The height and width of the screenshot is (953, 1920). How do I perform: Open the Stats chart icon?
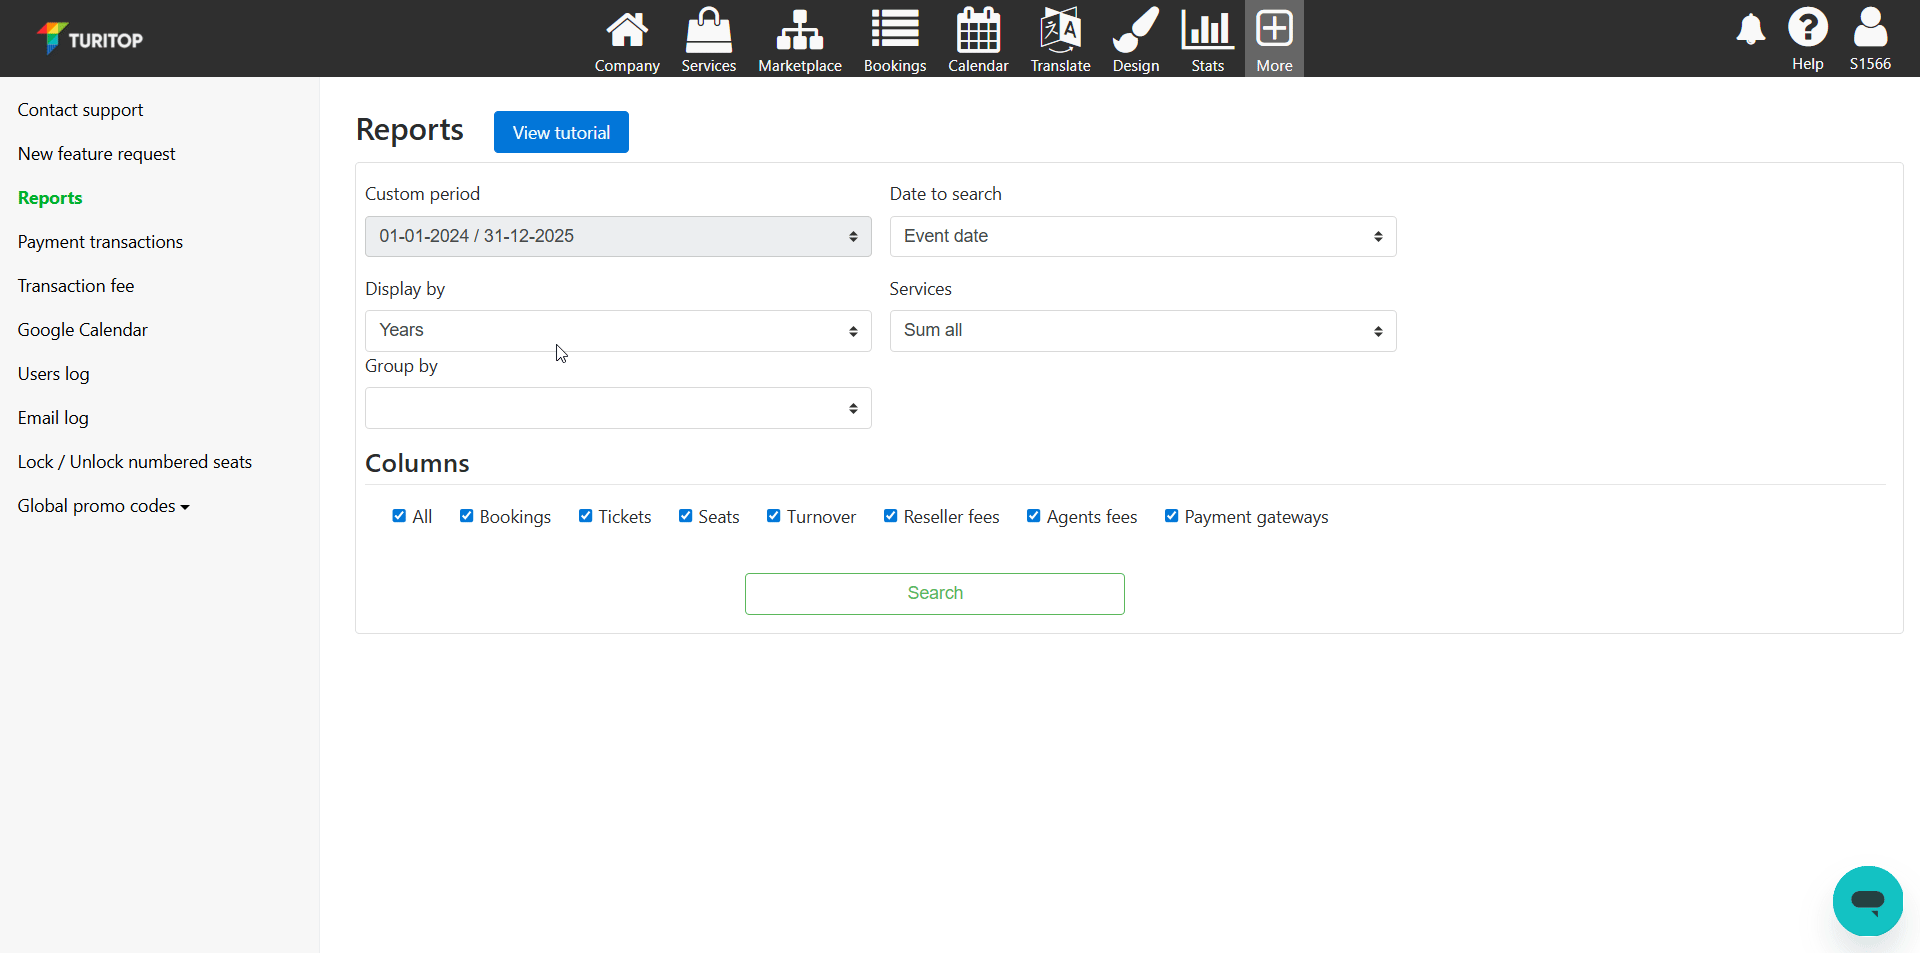point(1206,38)
